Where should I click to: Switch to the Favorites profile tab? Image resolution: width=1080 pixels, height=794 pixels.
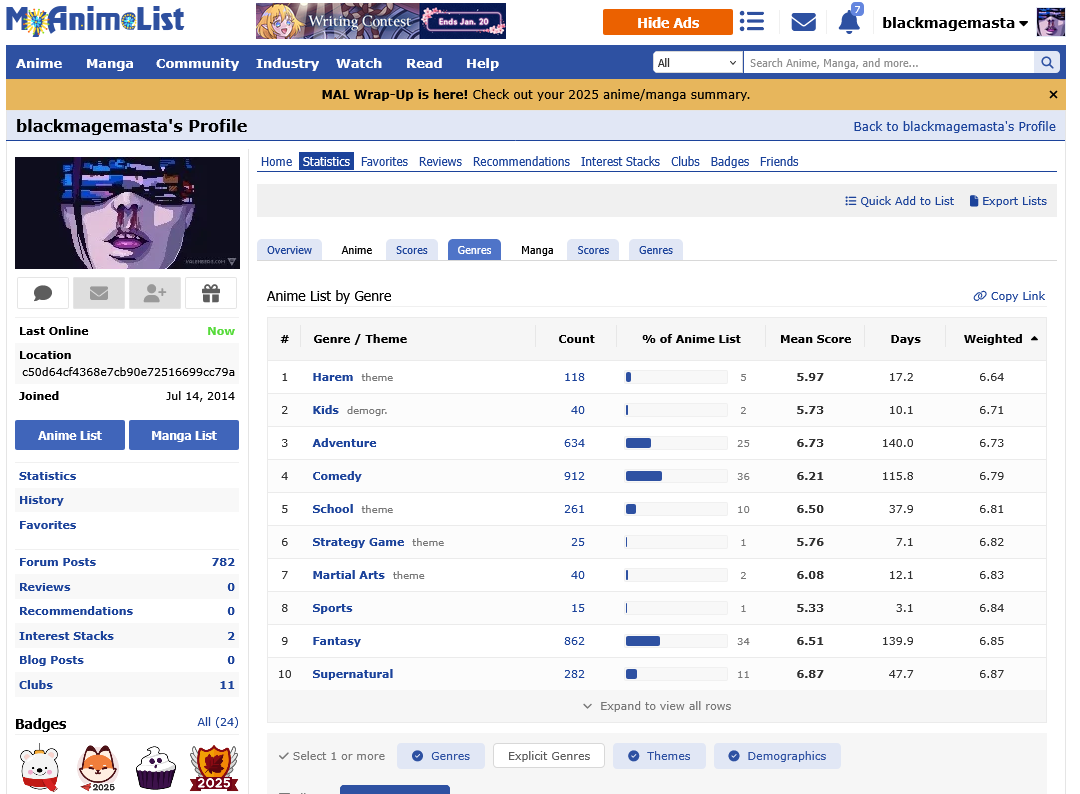click(x=384, y=162)
